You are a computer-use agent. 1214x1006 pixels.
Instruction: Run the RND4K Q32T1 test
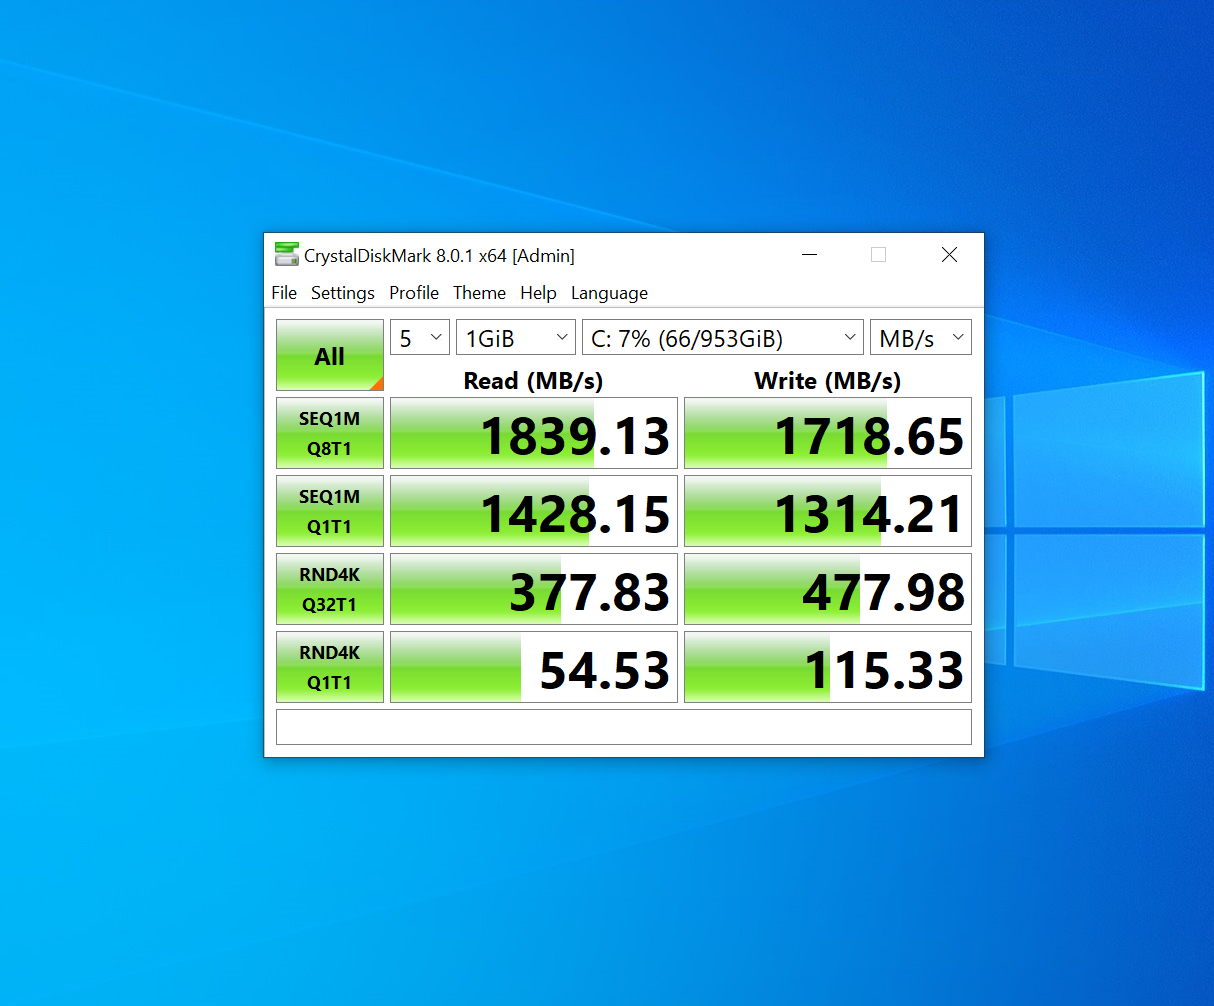330,589
